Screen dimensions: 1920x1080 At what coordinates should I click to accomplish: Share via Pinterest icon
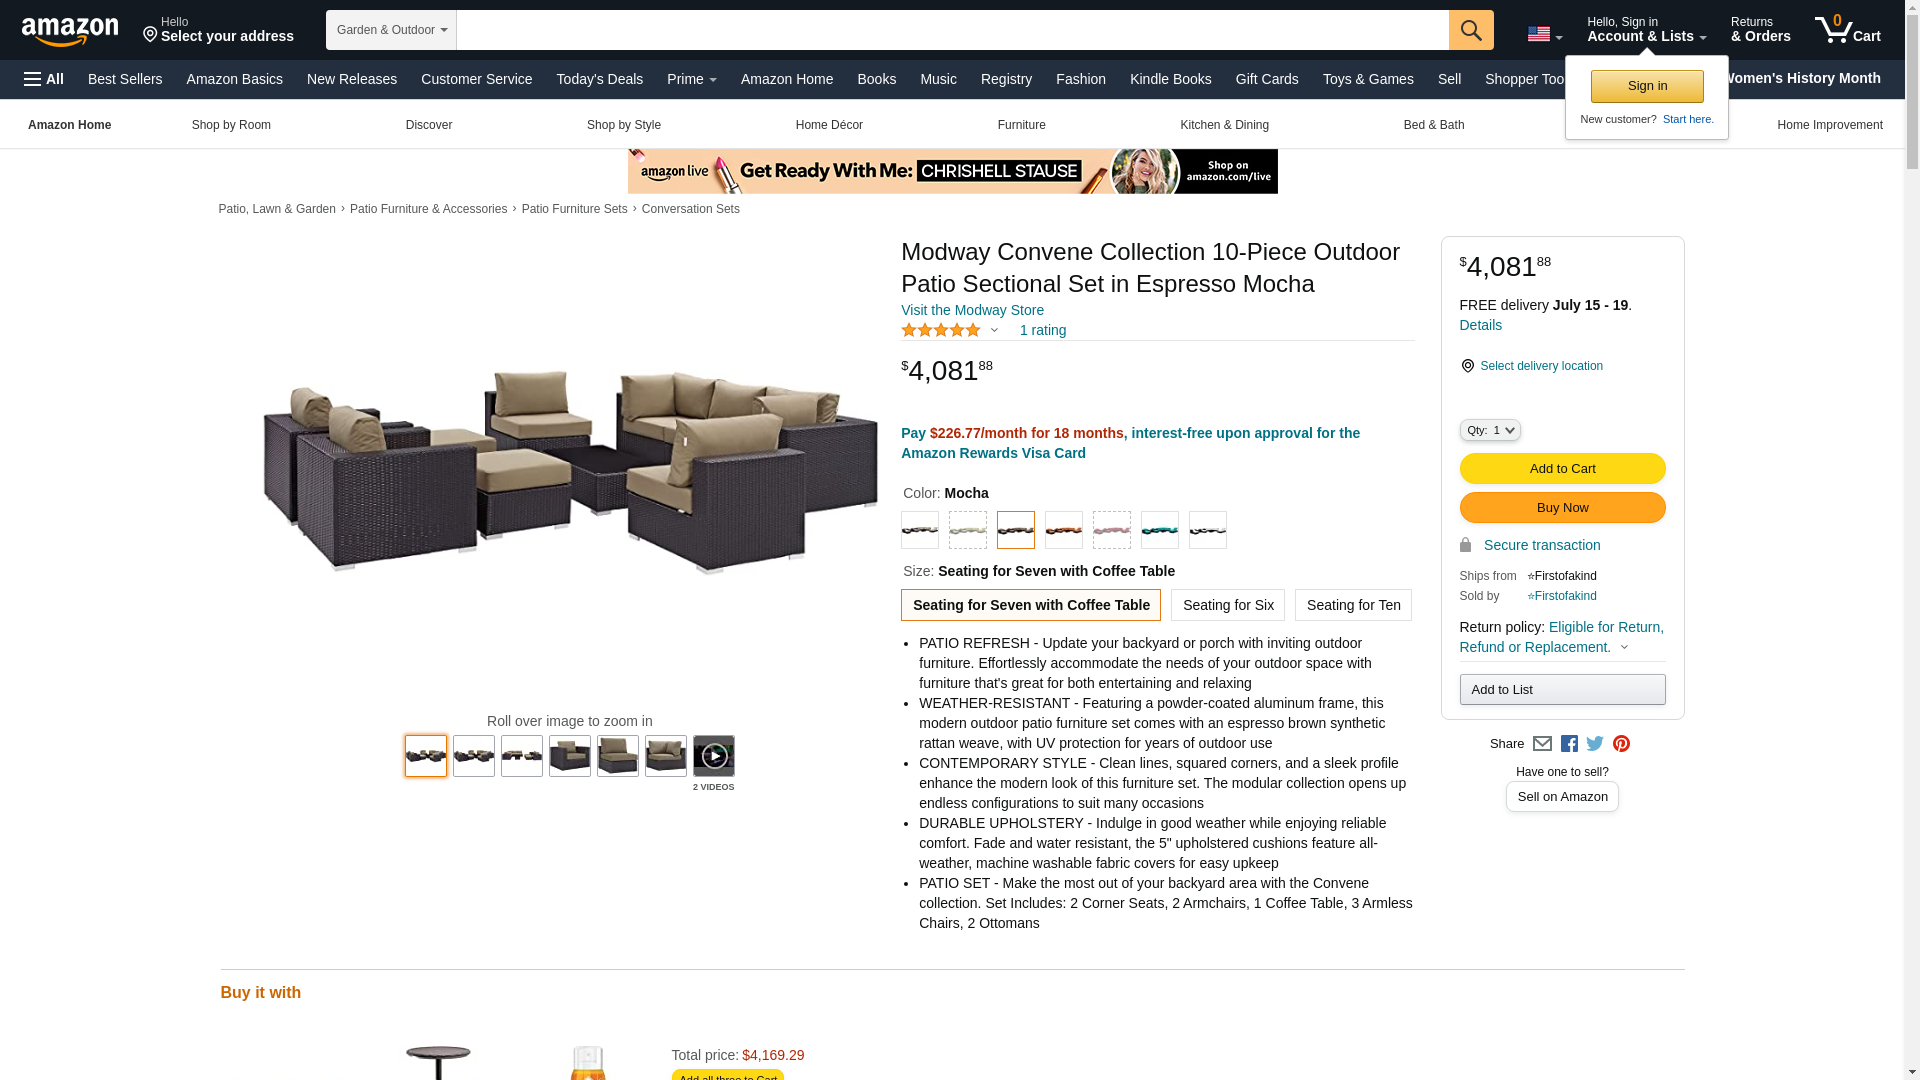pyautogui.click(x=1621, y=744)
